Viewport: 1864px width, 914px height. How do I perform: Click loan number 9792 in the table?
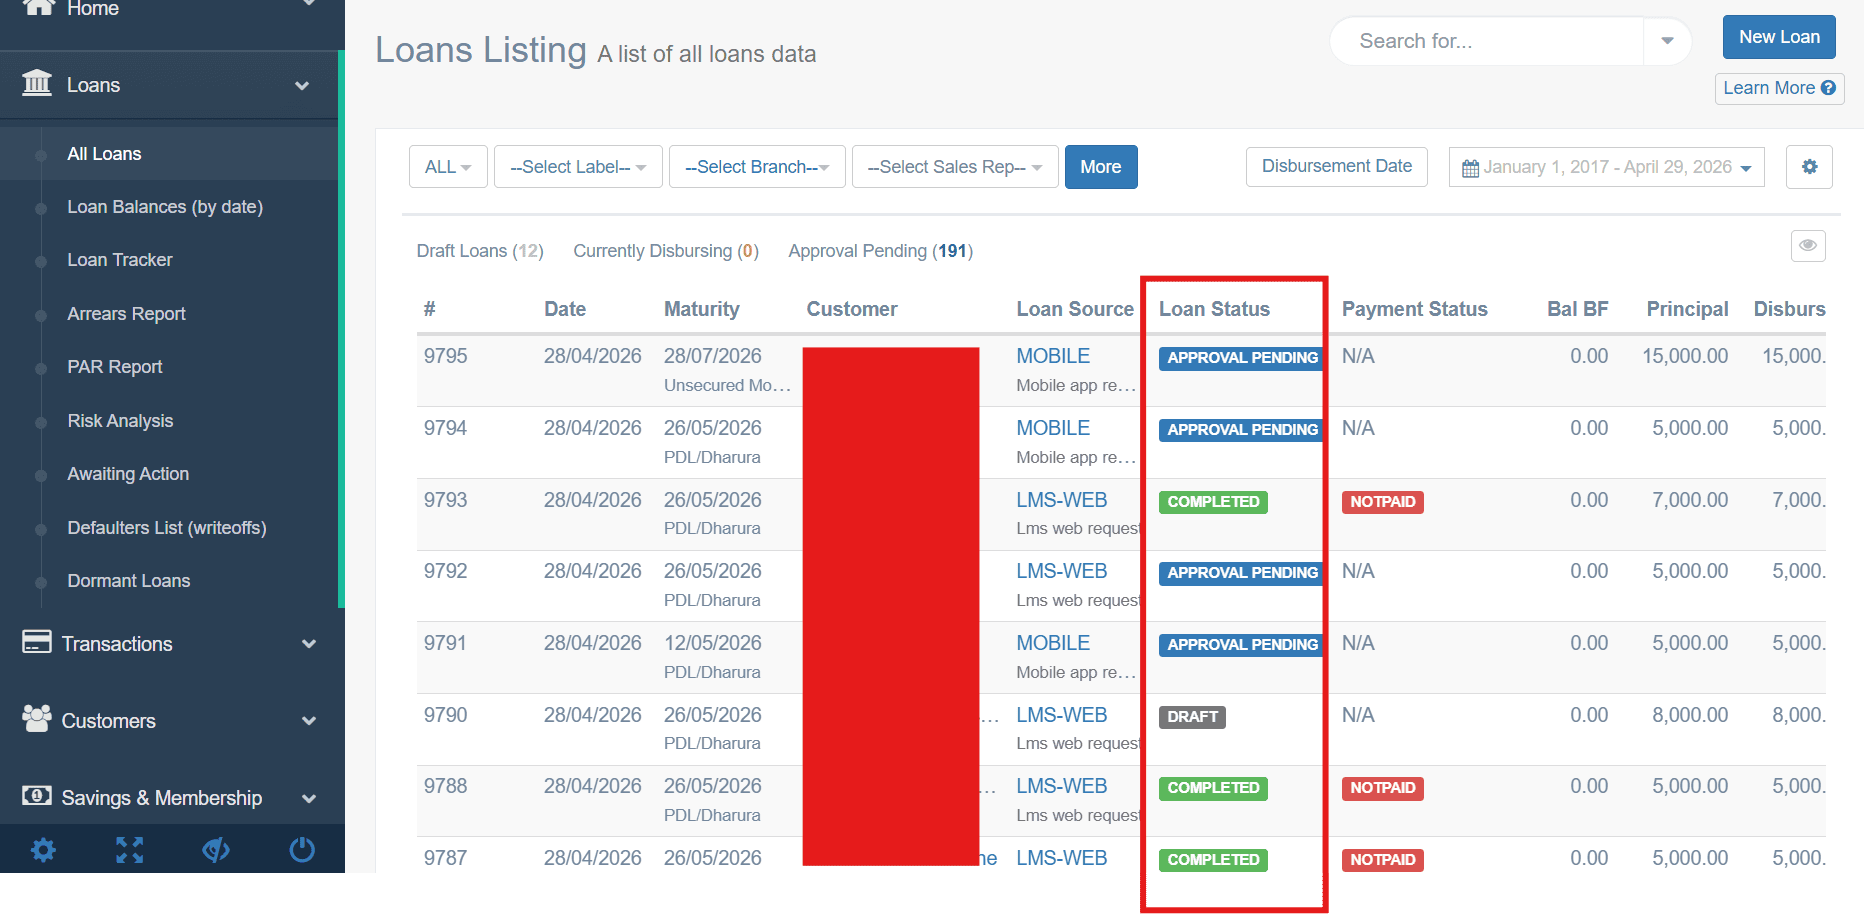(x=445, y=571)
